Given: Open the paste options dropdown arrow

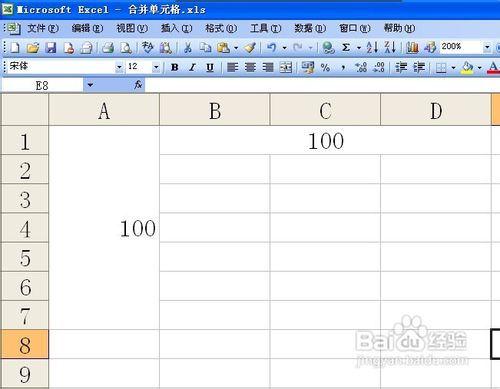Looking at the screenshot, I should [x=236, y=48].
